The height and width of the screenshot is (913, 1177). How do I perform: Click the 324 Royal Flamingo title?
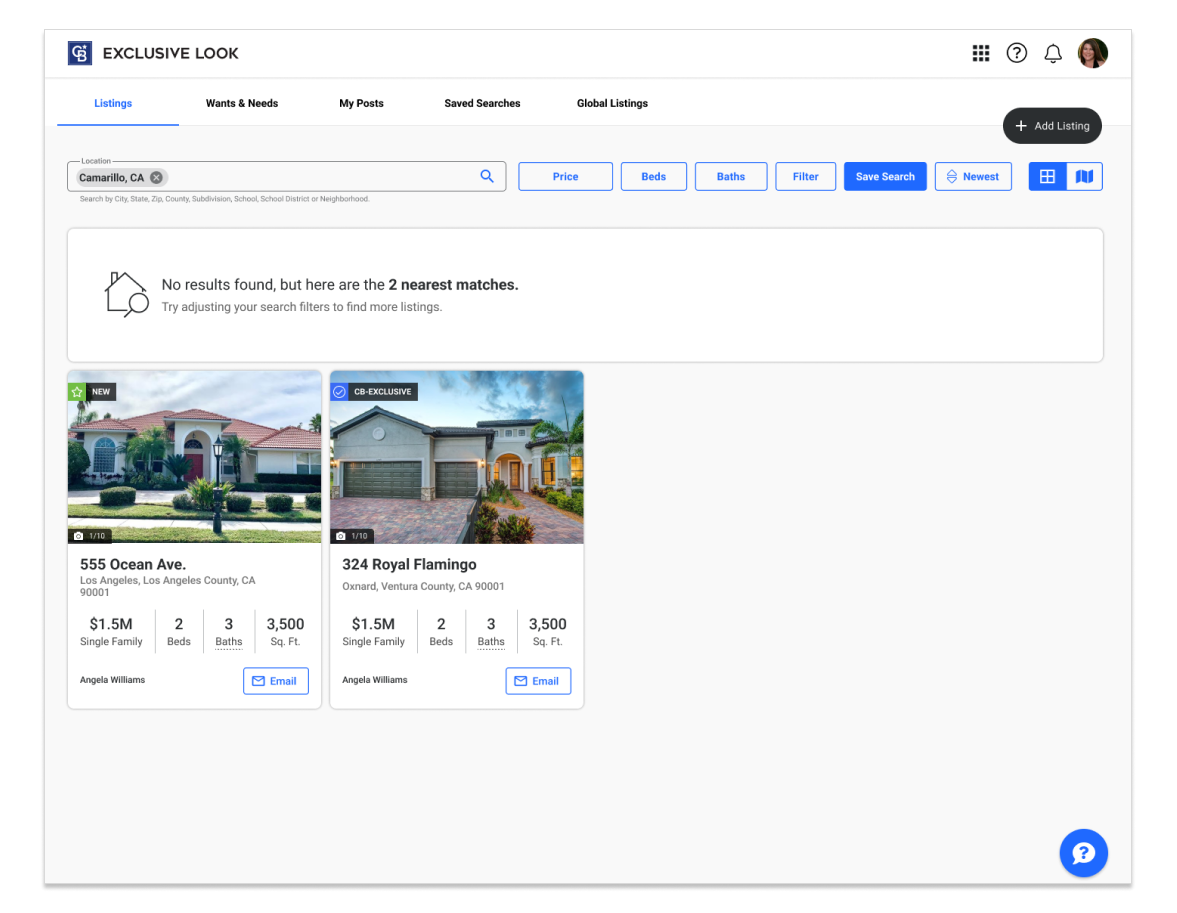(409, 565)
